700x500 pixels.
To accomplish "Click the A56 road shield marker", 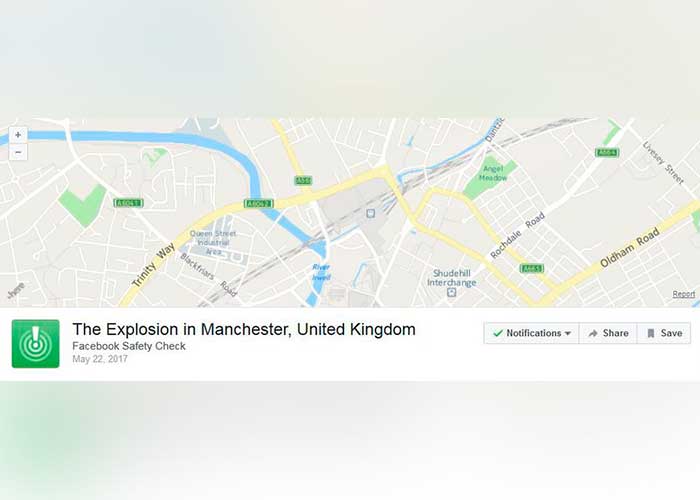I will [x=303, y=180].
